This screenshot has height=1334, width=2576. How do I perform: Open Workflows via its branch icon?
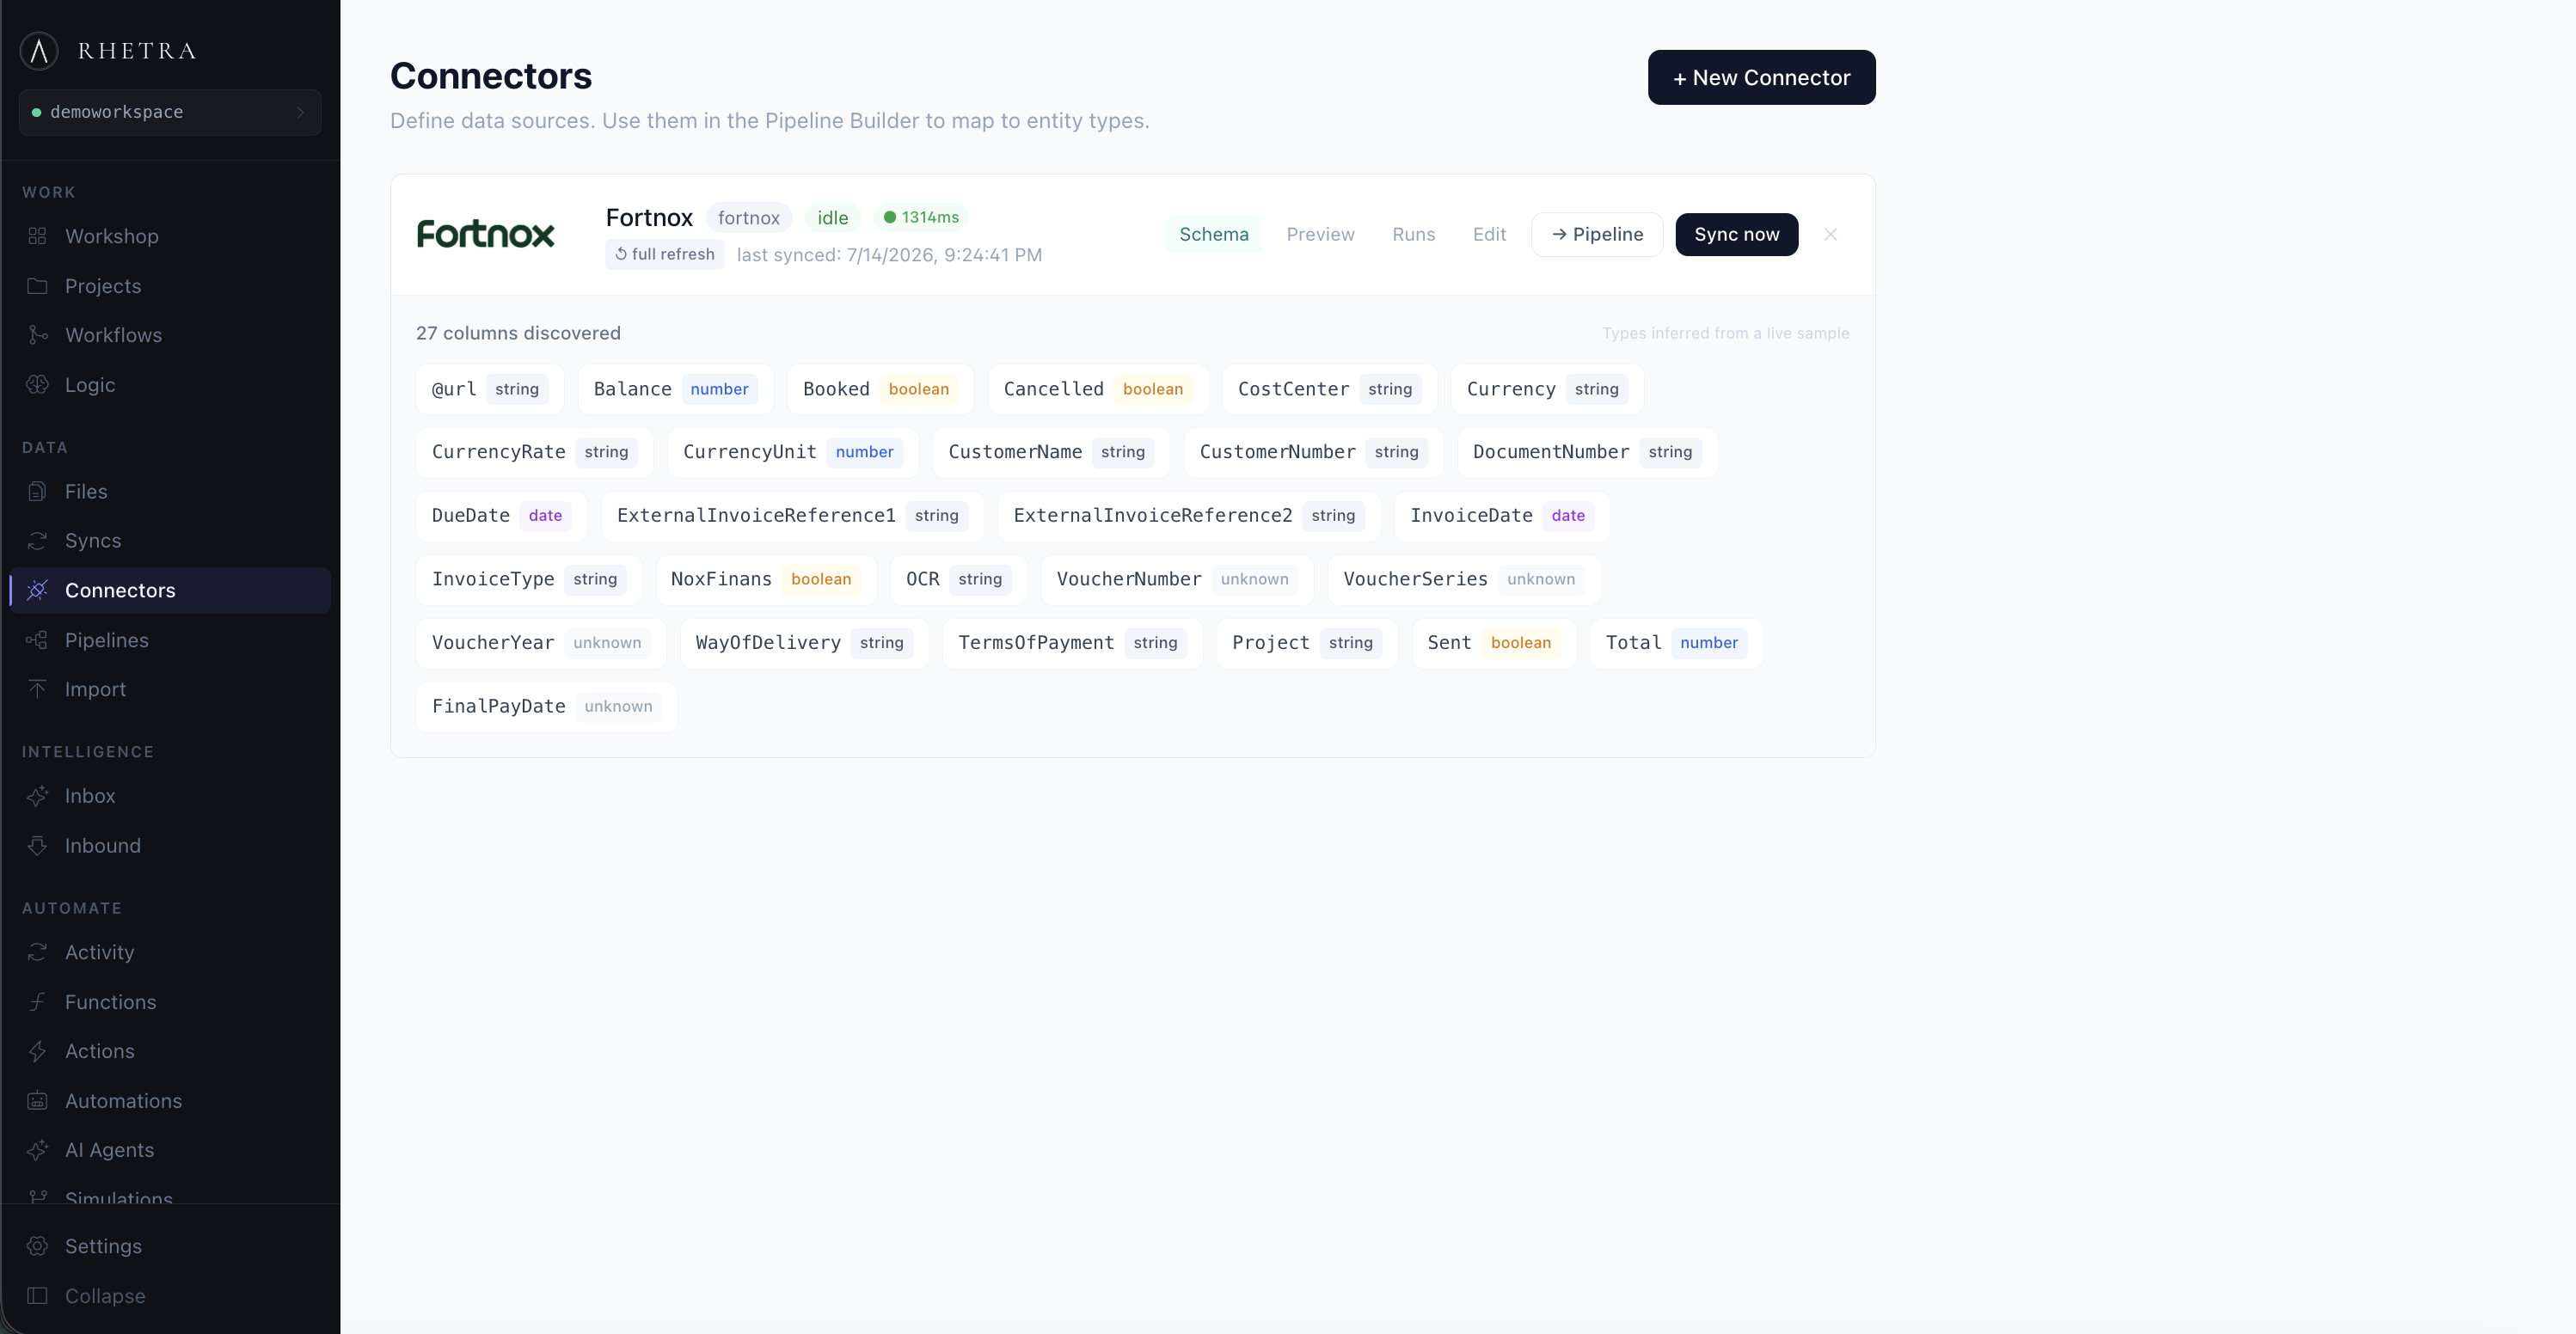point(38,335)
